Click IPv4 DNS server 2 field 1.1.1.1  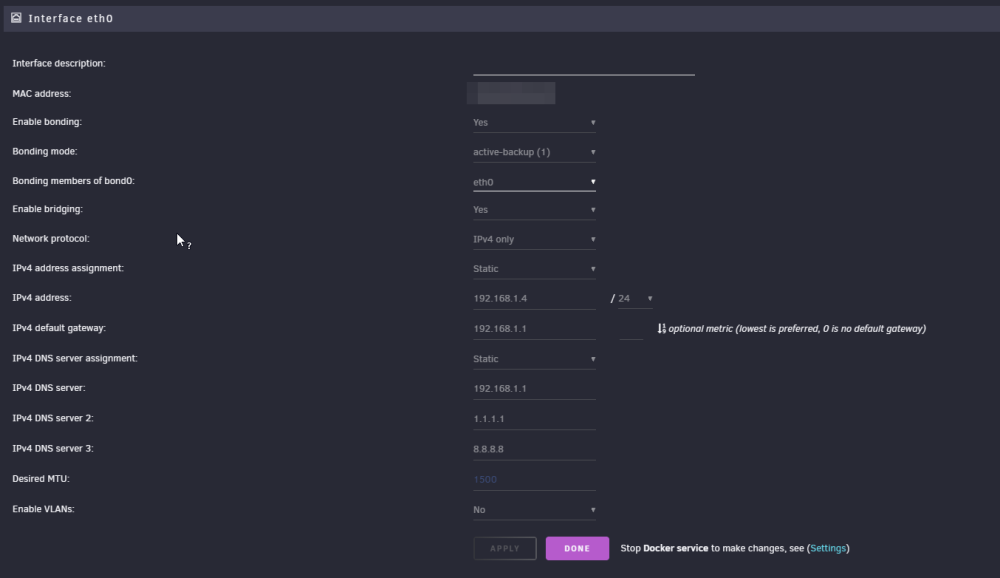534,419
